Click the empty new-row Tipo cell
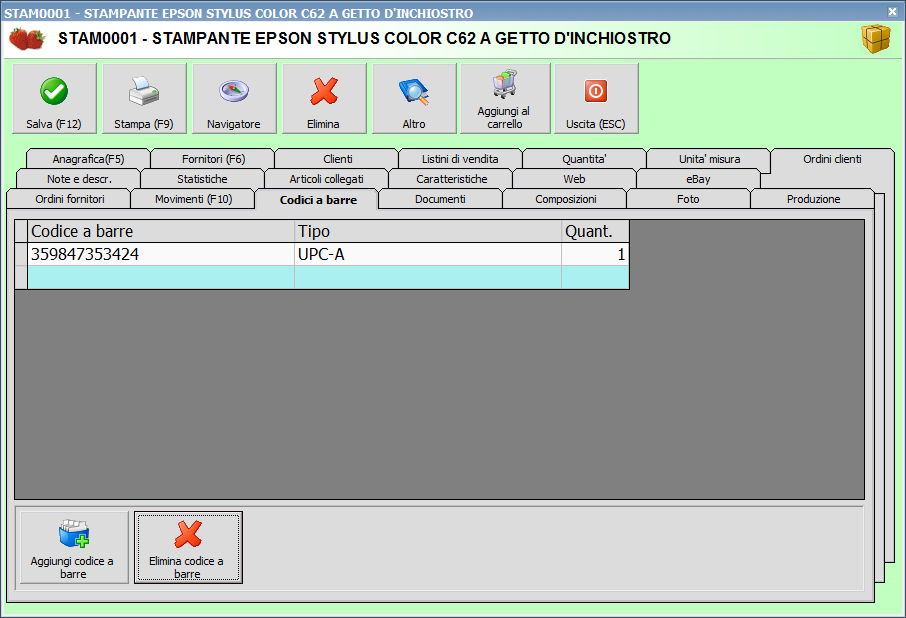906x618 pixels. tap(428, 277)
